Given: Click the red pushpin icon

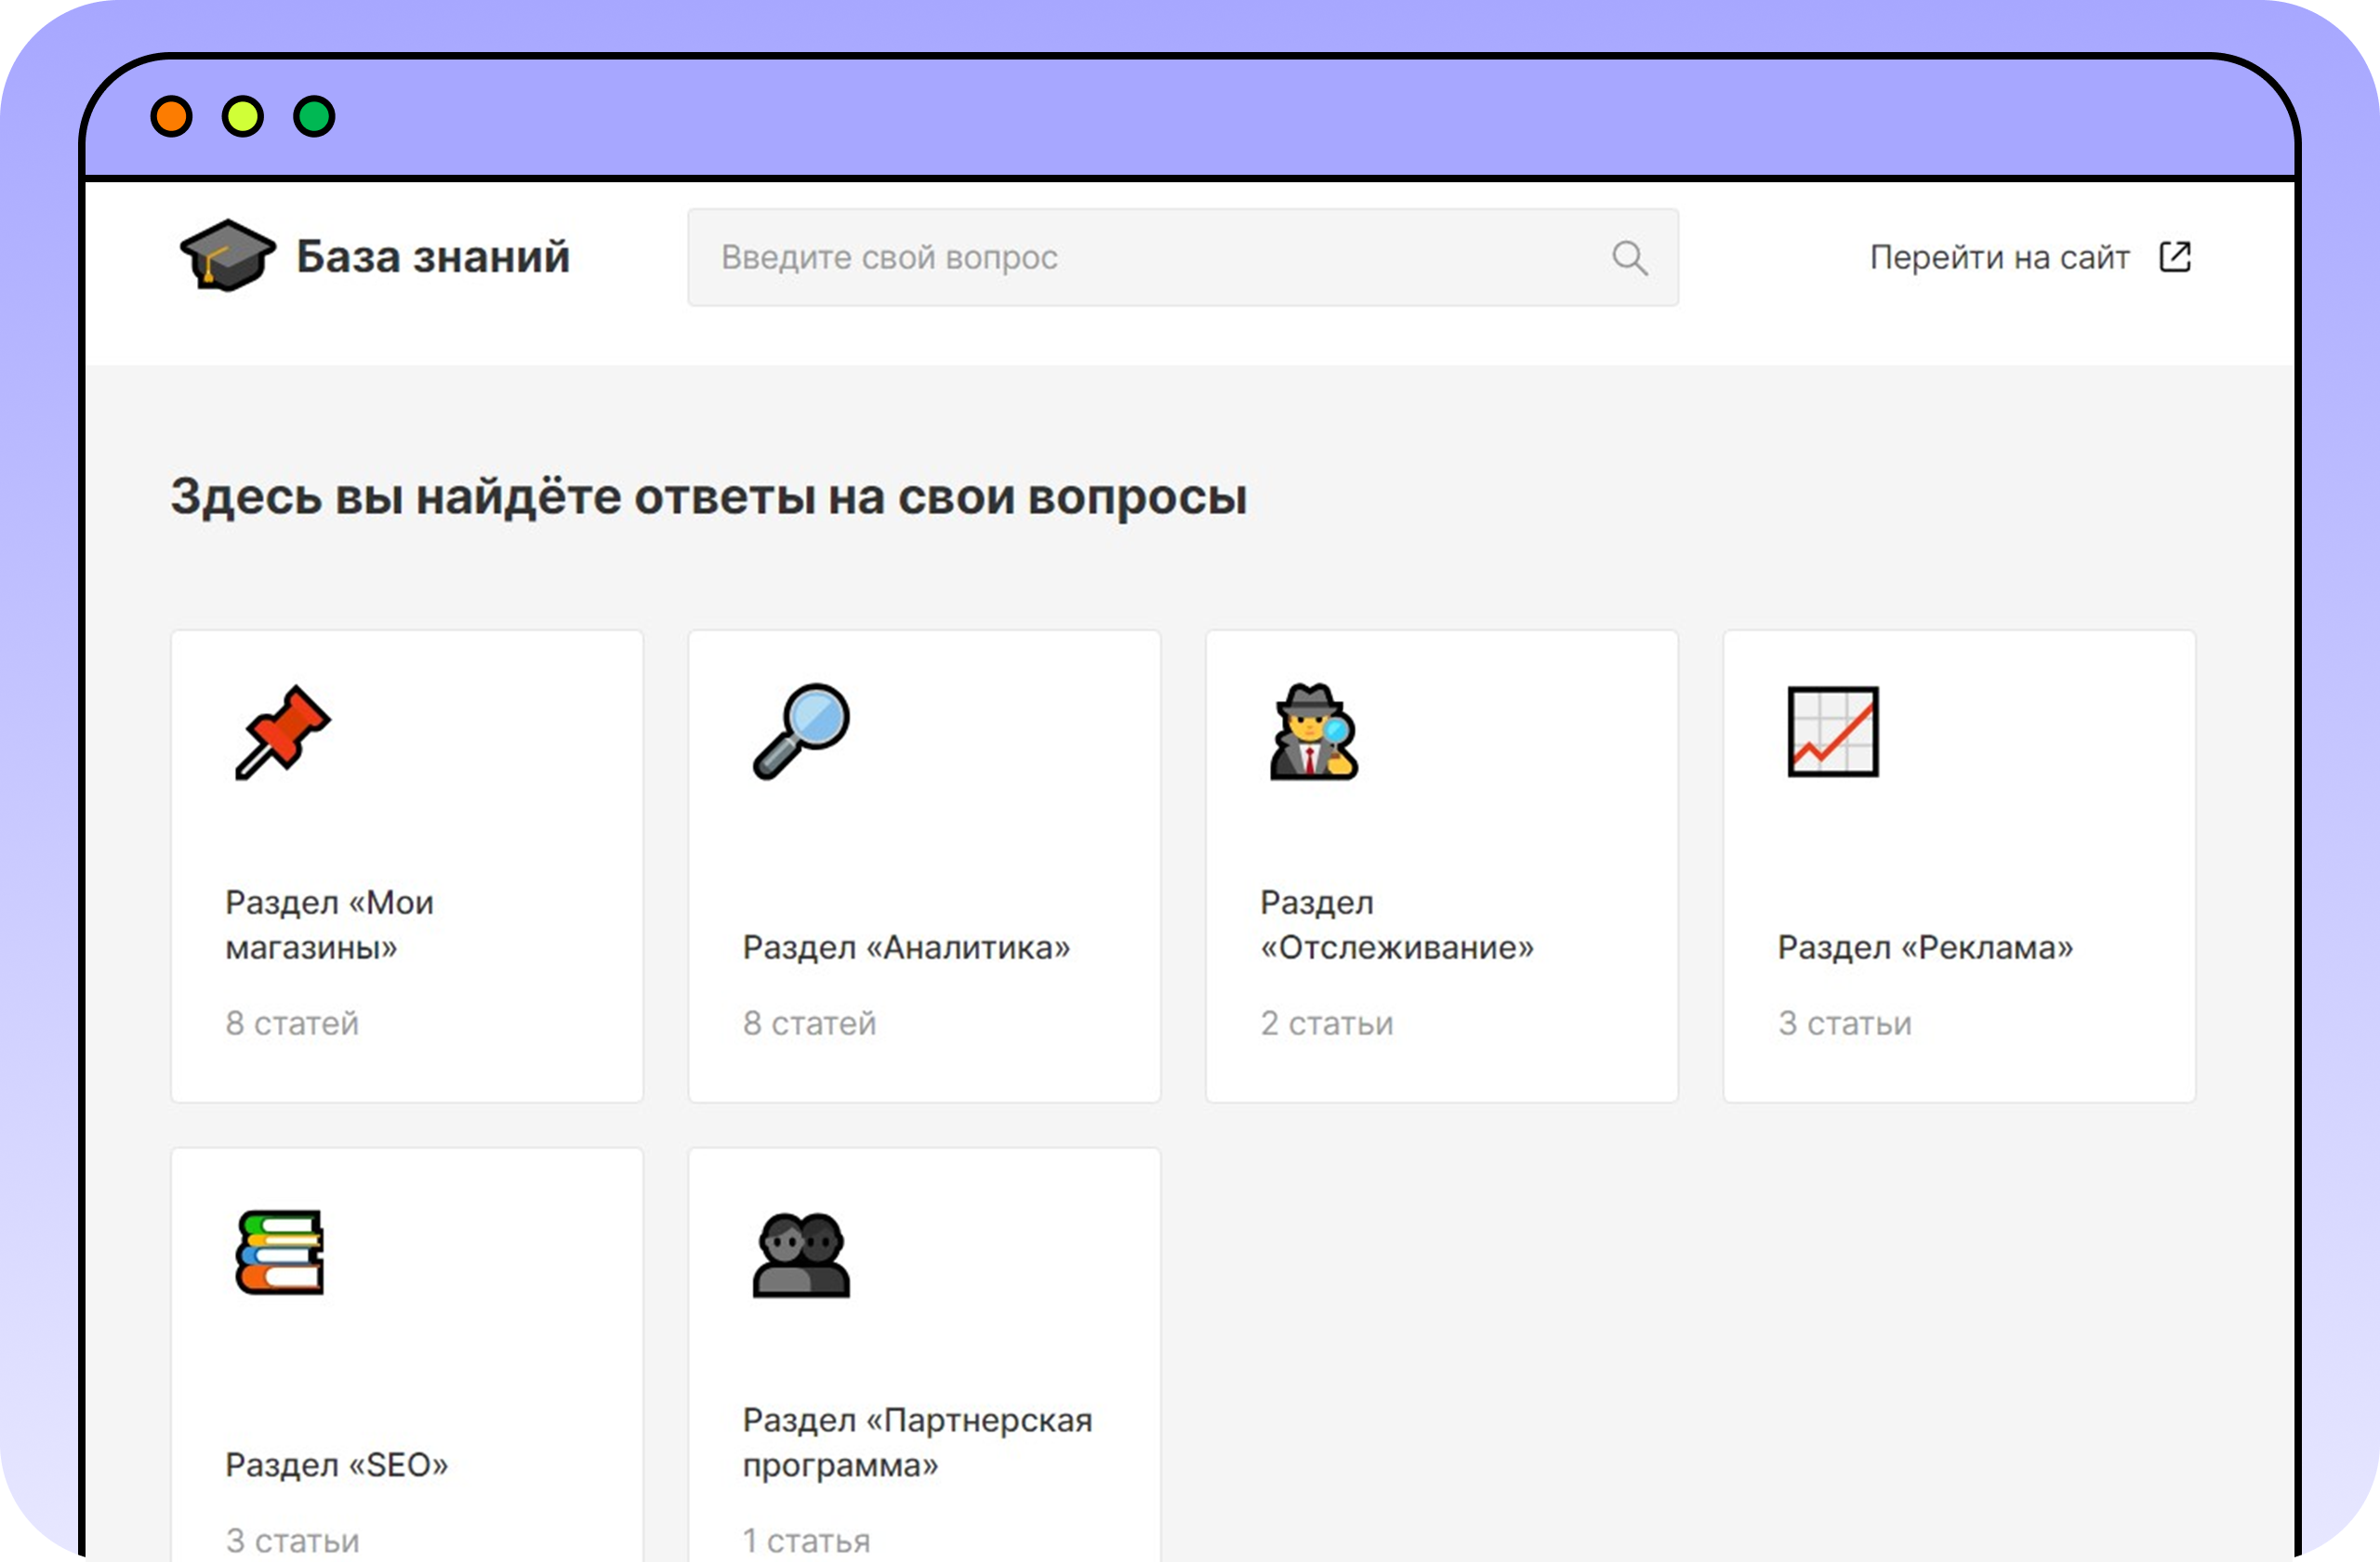Looking at the screenshot, I should coord(283,731).
